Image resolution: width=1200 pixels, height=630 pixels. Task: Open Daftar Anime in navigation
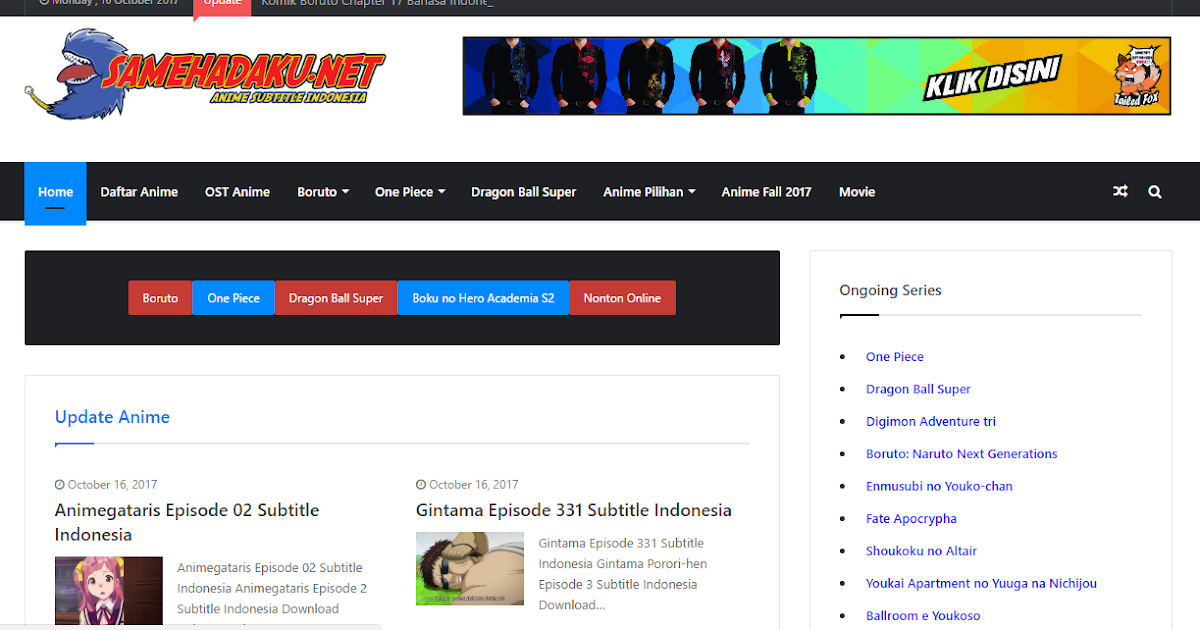coord(139,192)
